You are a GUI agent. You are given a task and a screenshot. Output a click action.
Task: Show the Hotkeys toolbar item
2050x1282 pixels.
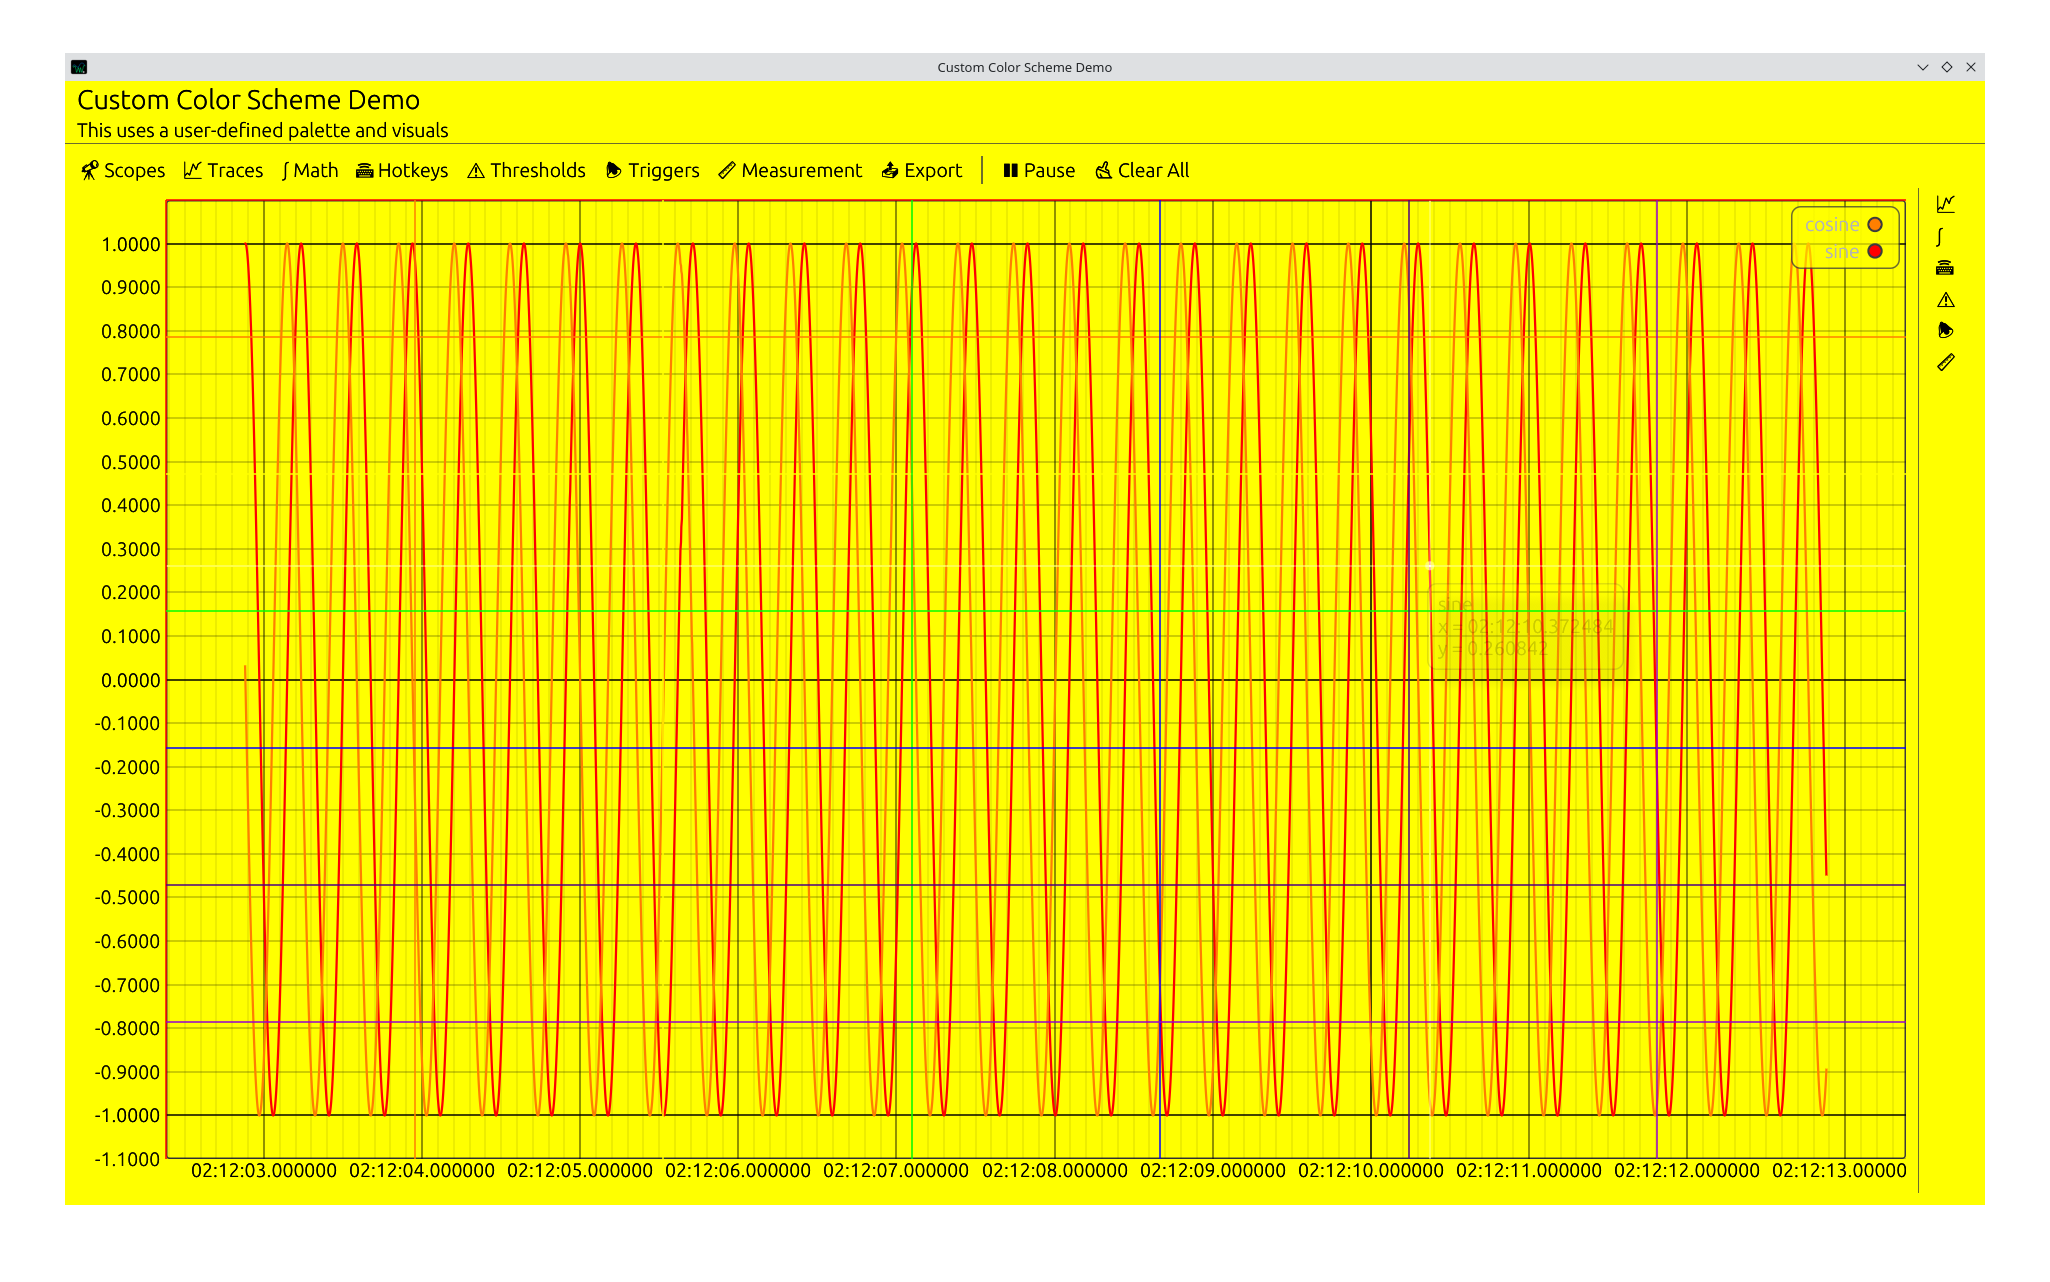pyautogui.click(x=402, y=170)
